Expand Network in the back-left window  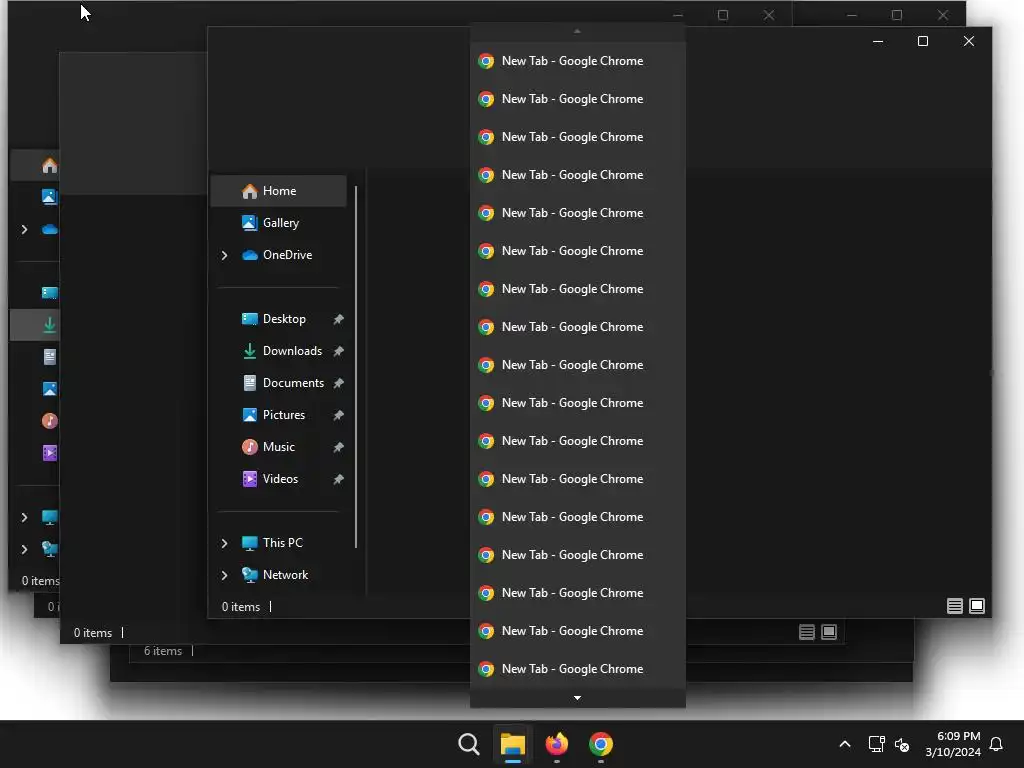coord(24,549)
